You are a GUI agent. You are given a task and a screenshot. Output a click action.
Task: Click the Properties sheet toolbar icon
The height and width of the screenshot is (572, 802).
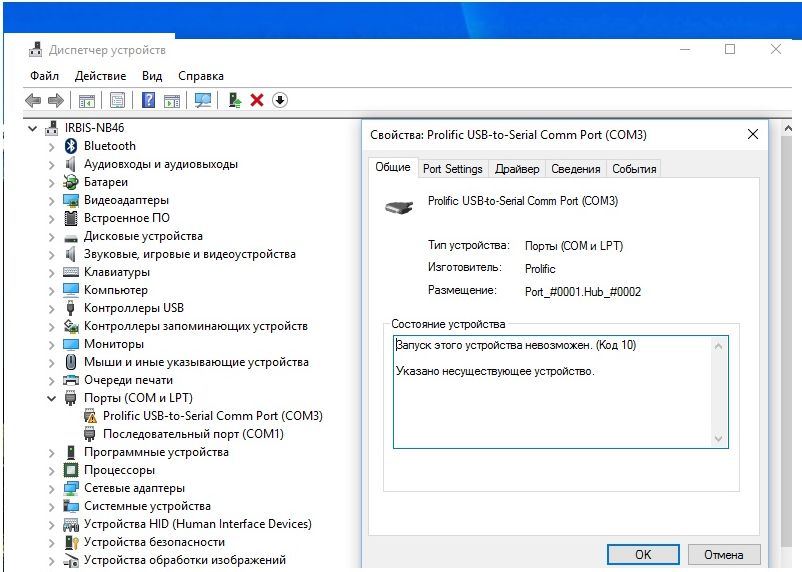(118, 100)
